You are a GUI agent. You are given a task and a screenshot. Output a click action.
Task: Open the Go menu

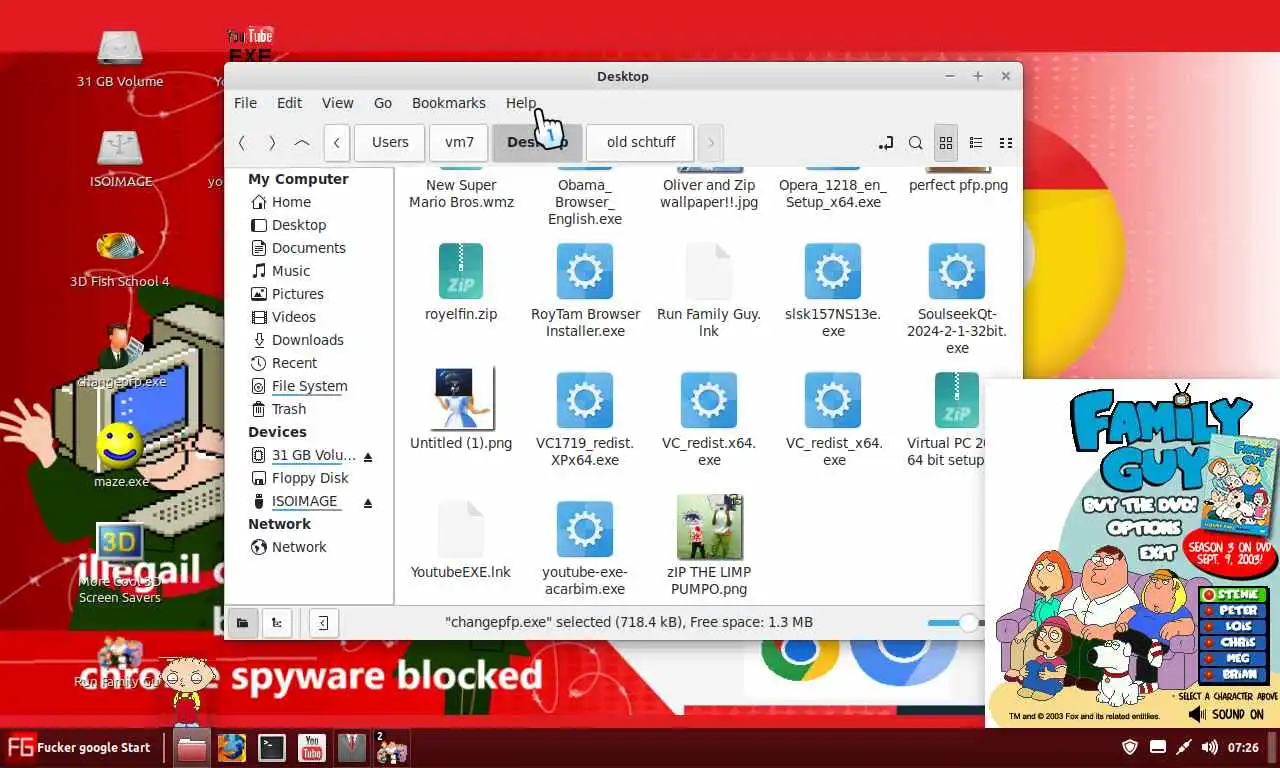pyautogui.click(x=383, y=103)
